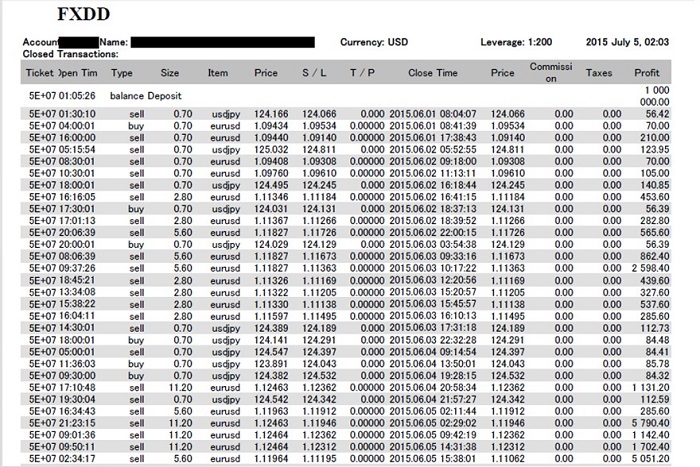The height and width of the screenshot is (467, 700).
Task: Select open price 123.891
Action: click(x=271, y=364)
